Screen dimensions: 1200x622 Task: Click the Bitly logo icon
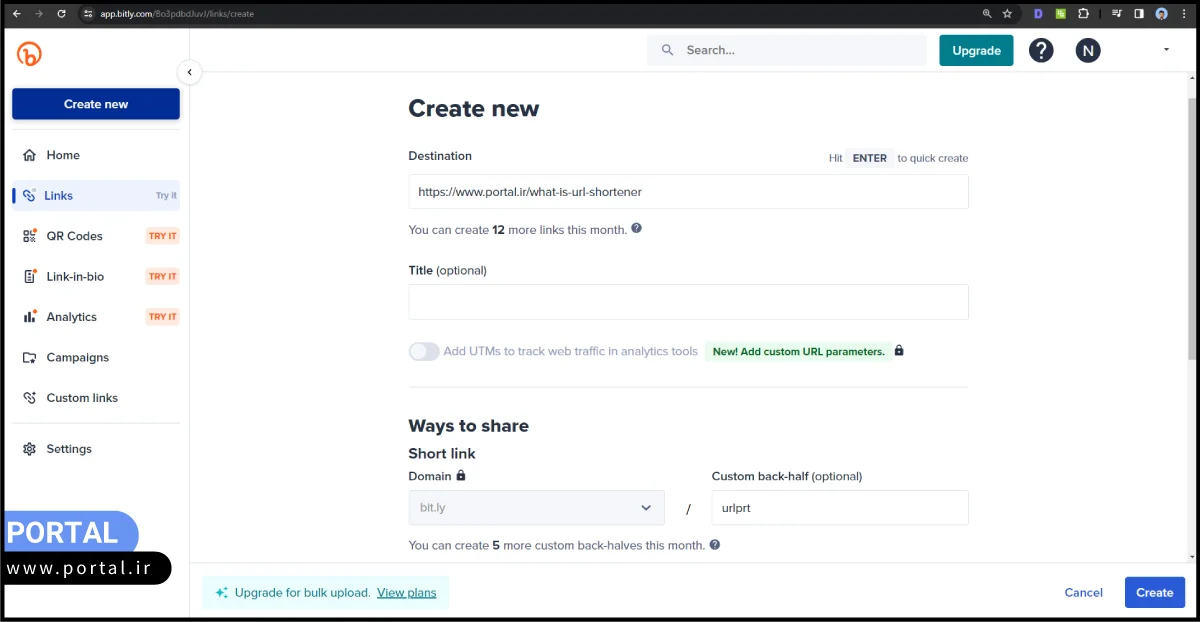click(29, 54)
